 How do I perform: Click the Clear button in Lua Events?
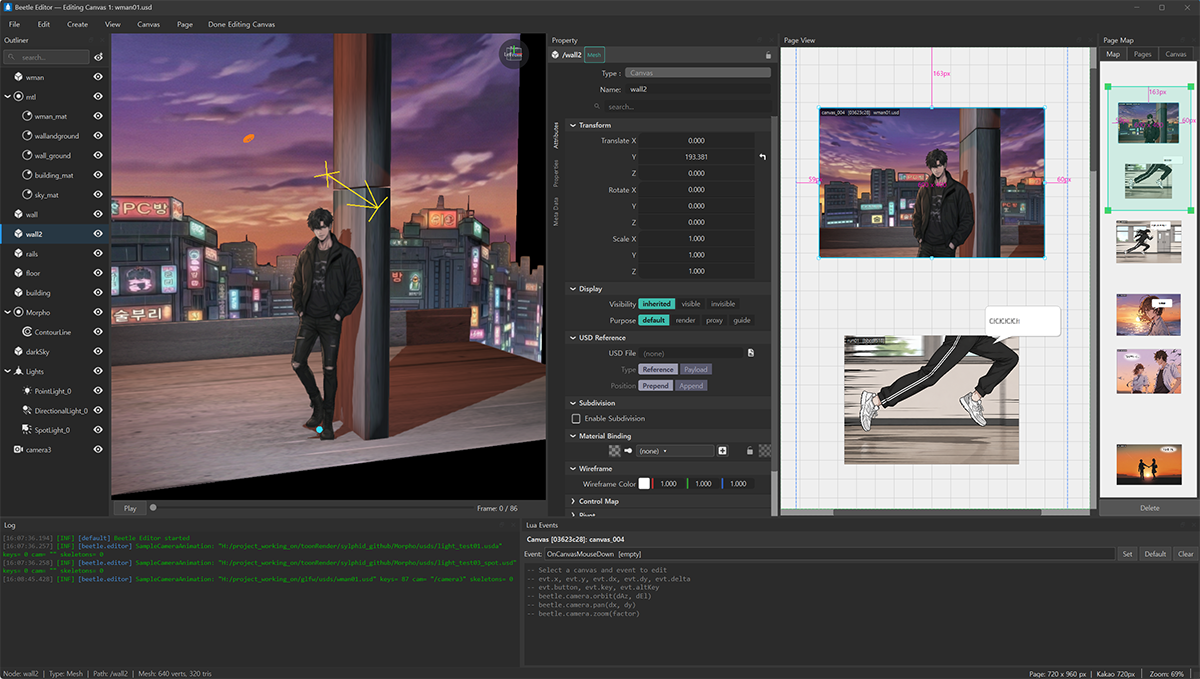point(1185,554)
